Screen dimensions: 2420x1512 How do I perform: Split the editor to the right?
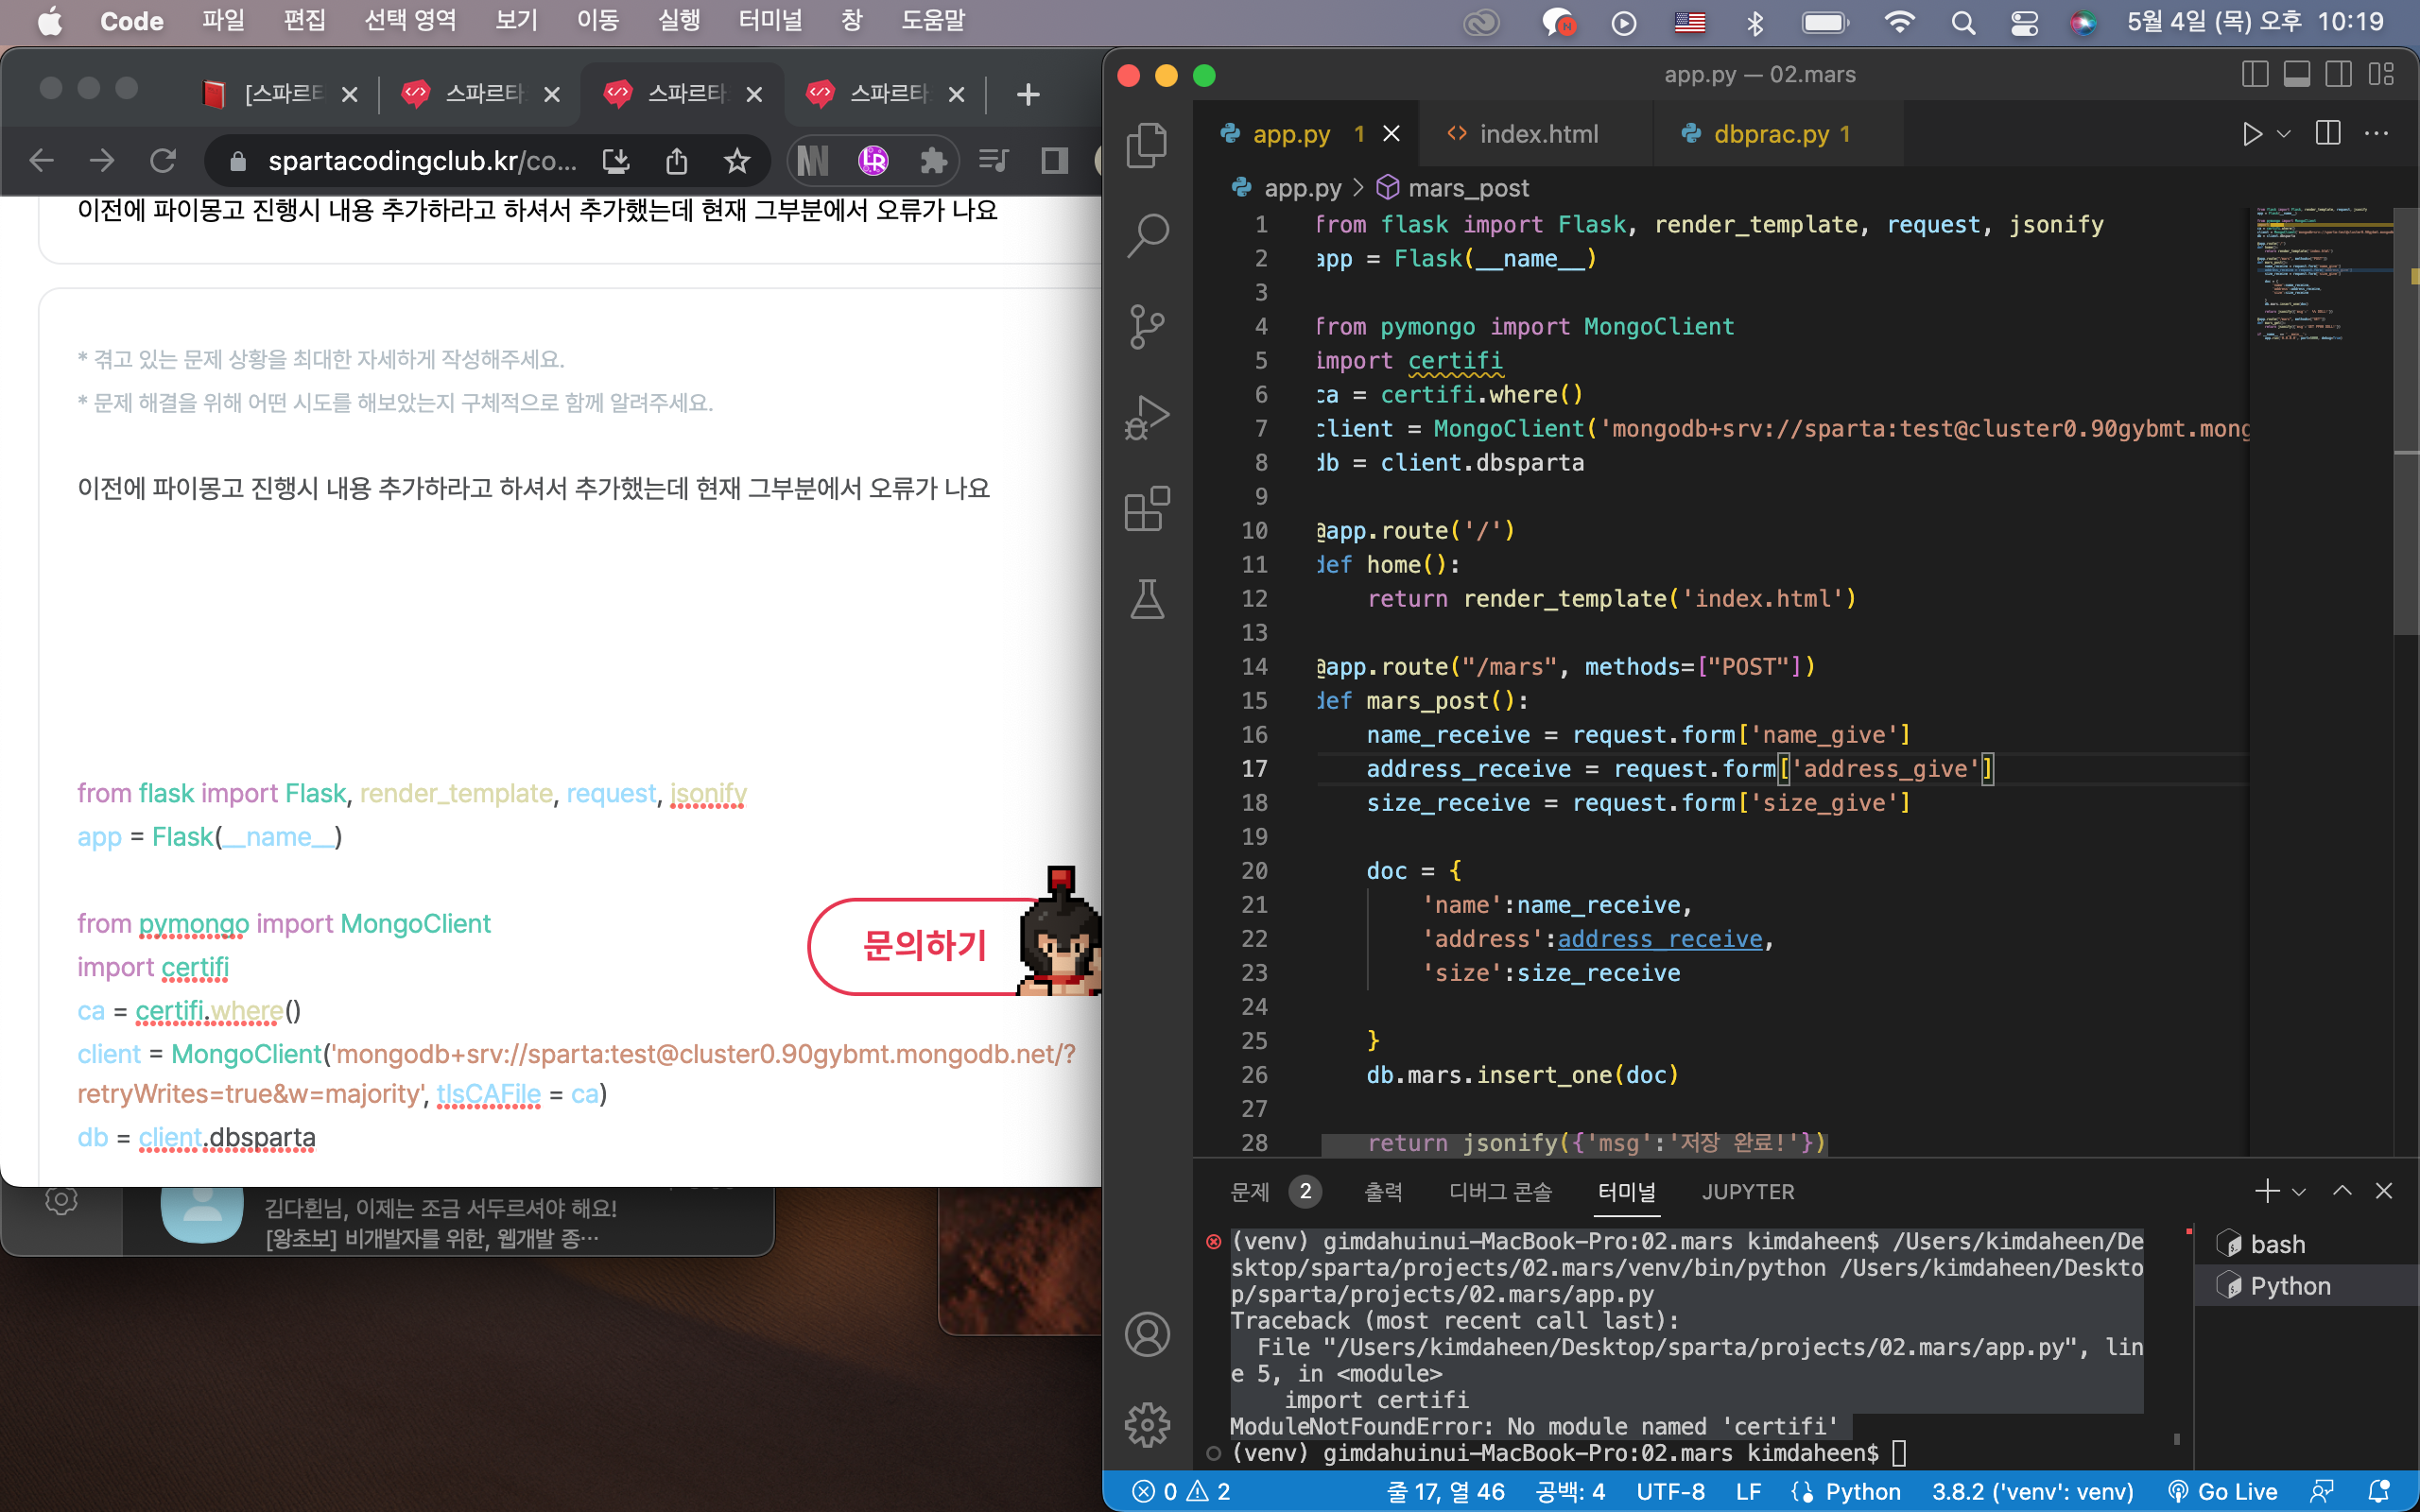pos(2328,134)
